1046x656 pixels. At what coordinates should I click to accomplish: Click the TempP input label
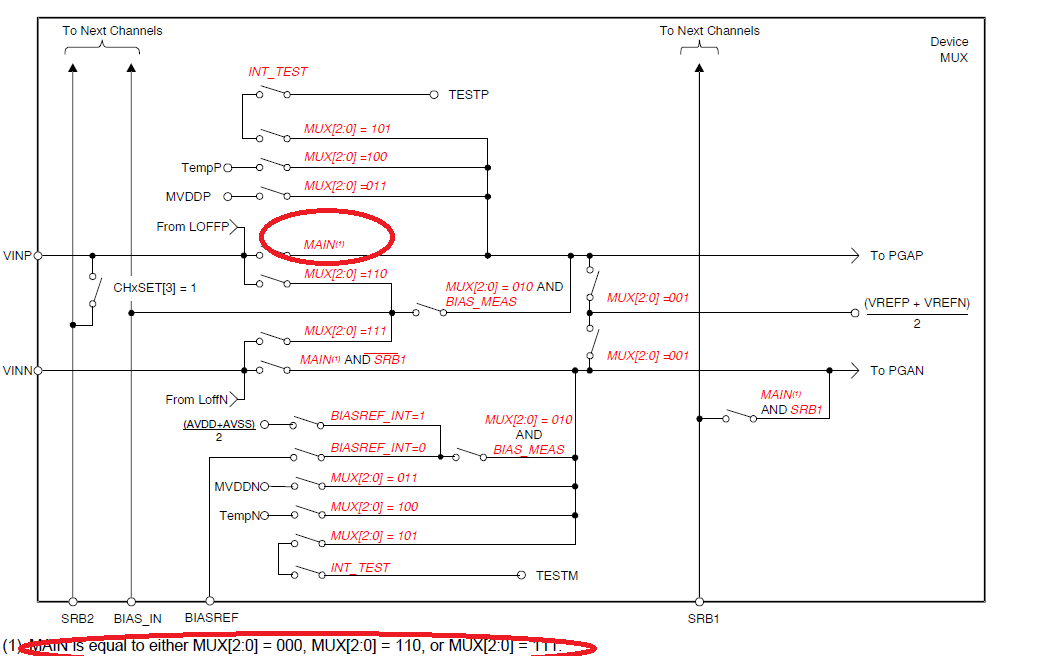pos(201,168)
